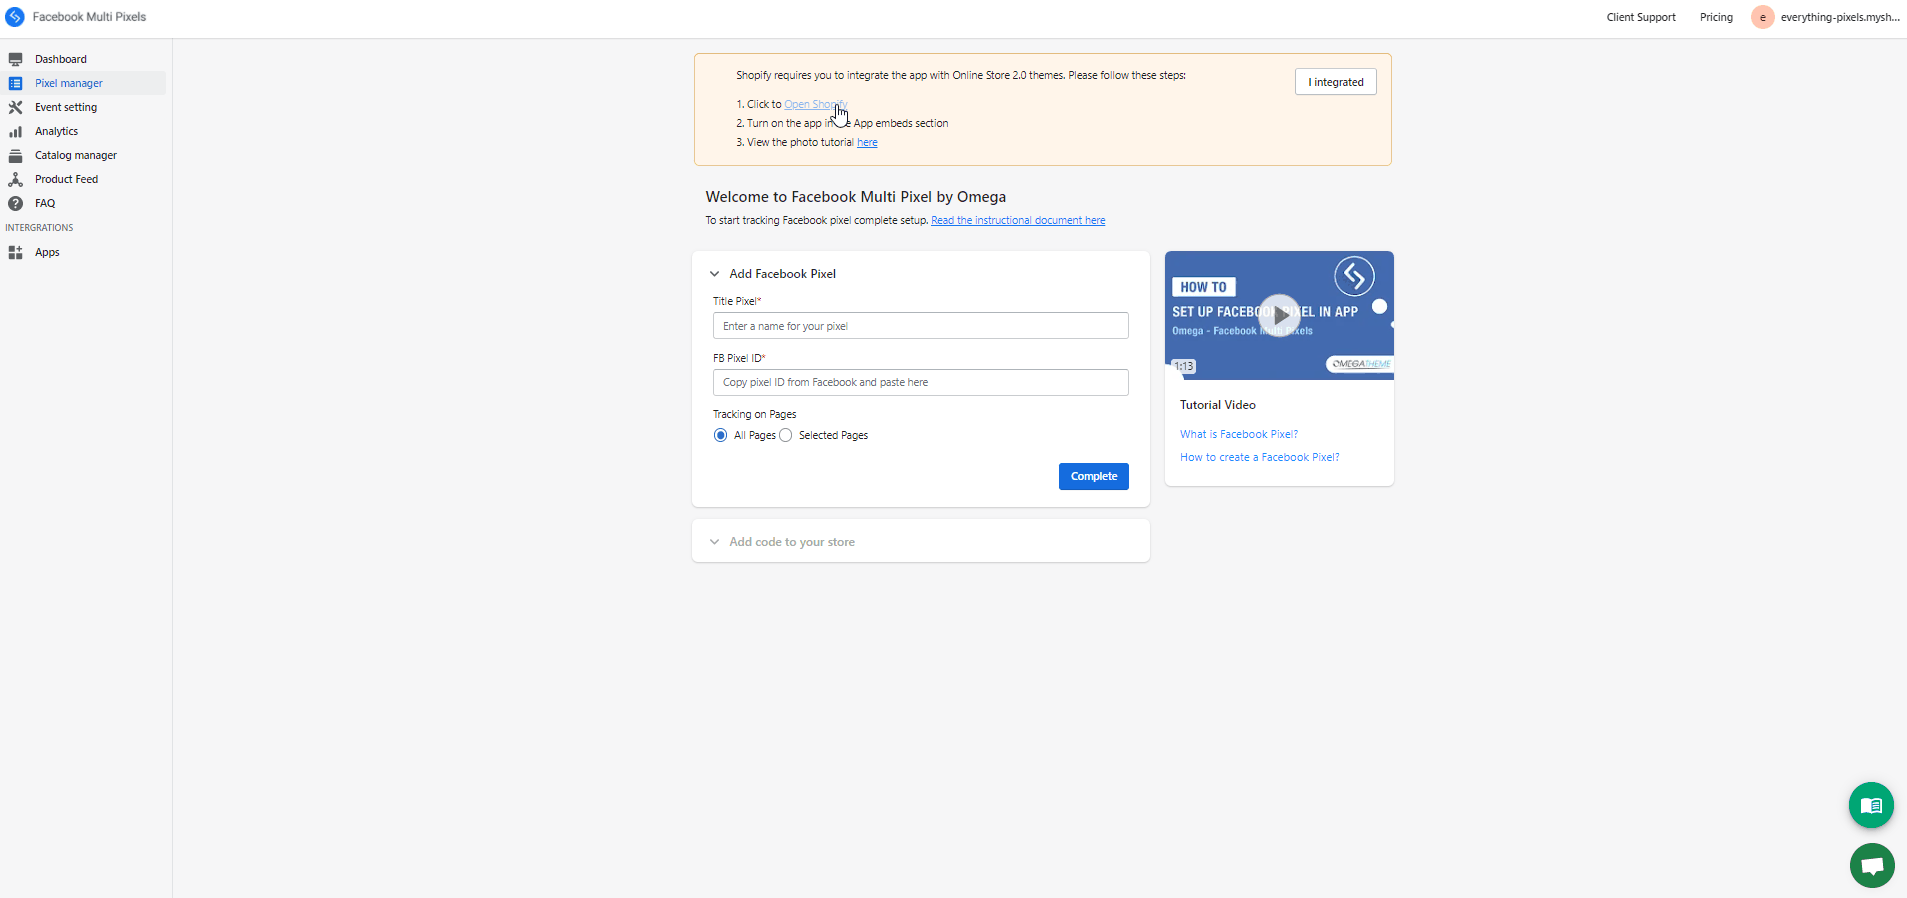Screen dimensions: 1907x898
Task: Click the I integrated button
Action: (x=1335, y=82)
